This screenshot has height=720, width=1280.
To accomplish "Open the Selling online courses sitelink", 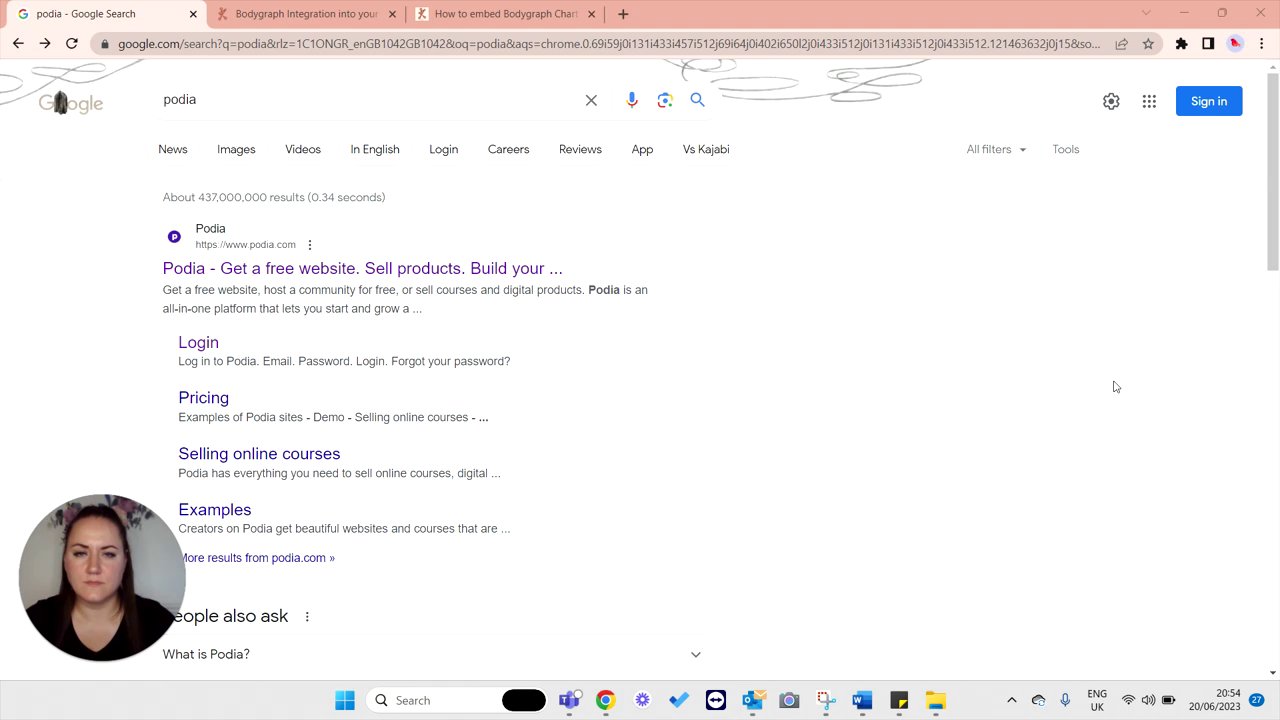I will click(x=259, y=454).
